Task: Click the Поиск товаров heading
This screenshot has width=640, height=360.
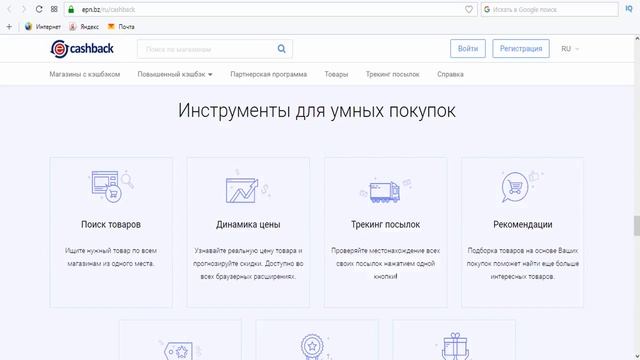Action: click(x=111, y=224)
